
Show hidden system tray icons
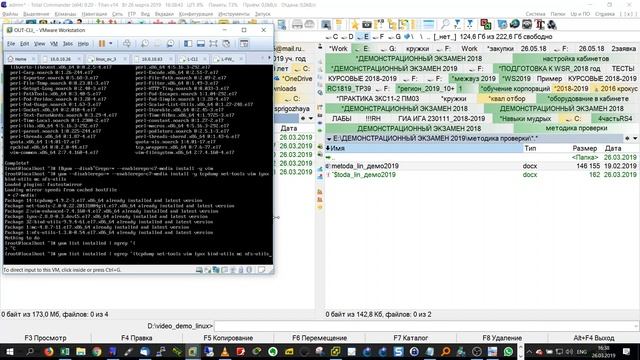pos(529,351)
